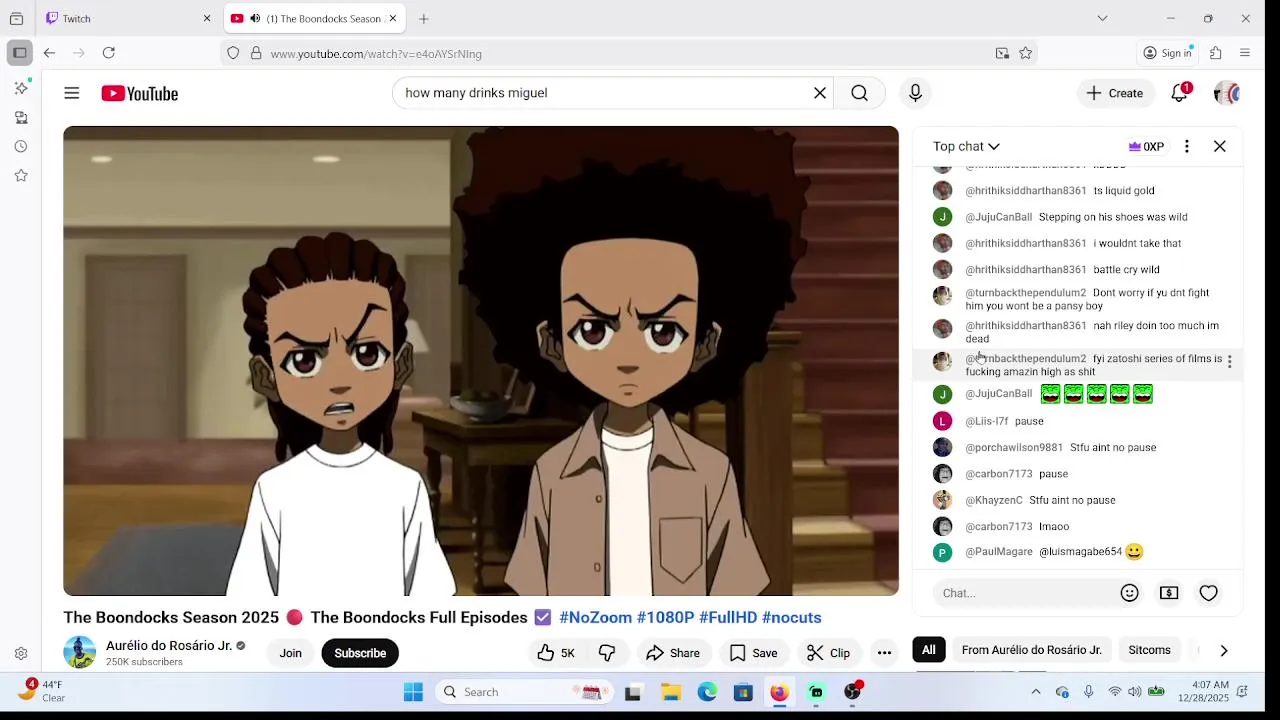The height and width of the screenshot is (720, 1280).
Task: Open the YouTube account avatar menu
Action: click(x=1227, y=93)
